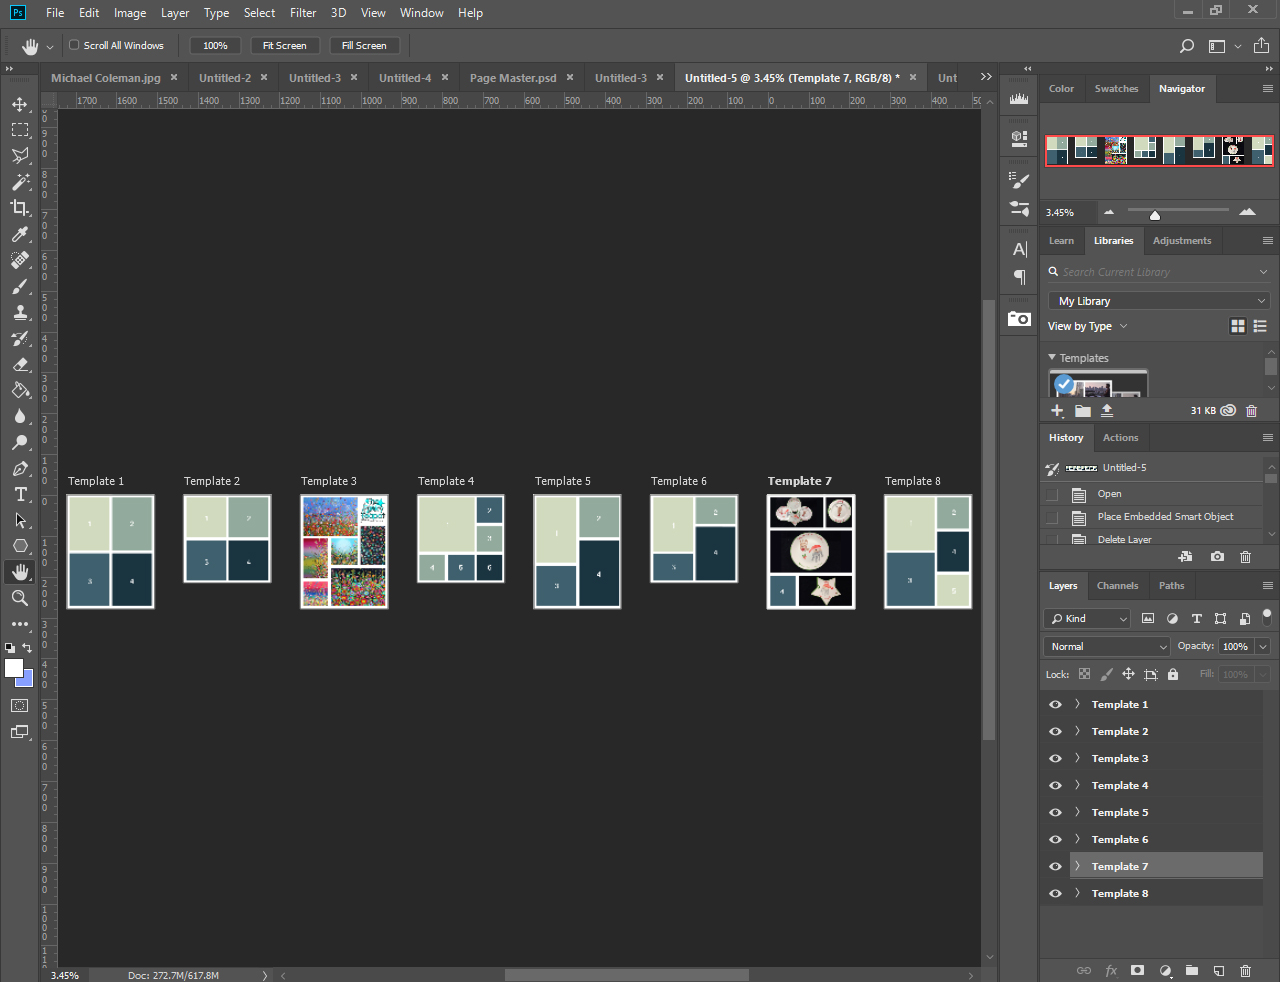Hide the Template 3 layer
This screenshot has width=1280, height=982.
[1055, 758]
